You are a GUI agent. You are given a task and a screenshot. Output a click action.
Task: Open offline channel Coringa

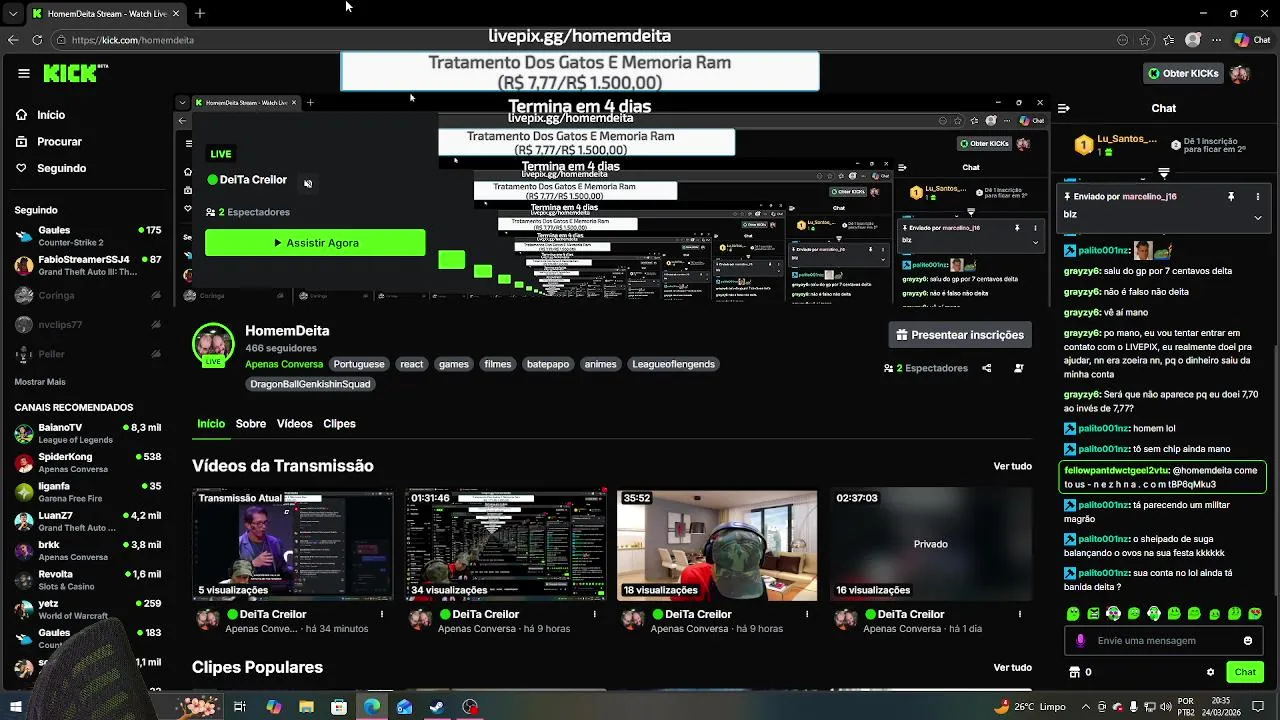point(88,295)
